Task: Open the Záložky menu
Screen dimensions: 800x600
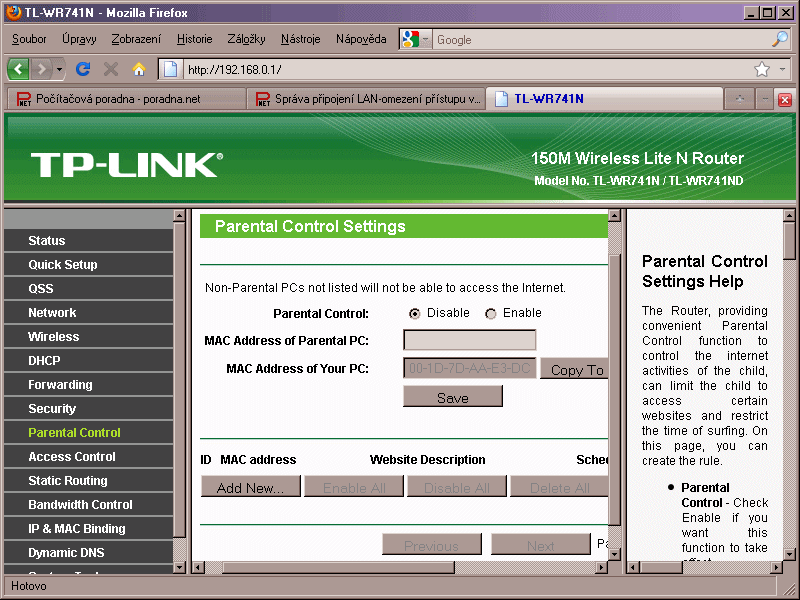Action: pyautogui.click(x=246, y=39)
